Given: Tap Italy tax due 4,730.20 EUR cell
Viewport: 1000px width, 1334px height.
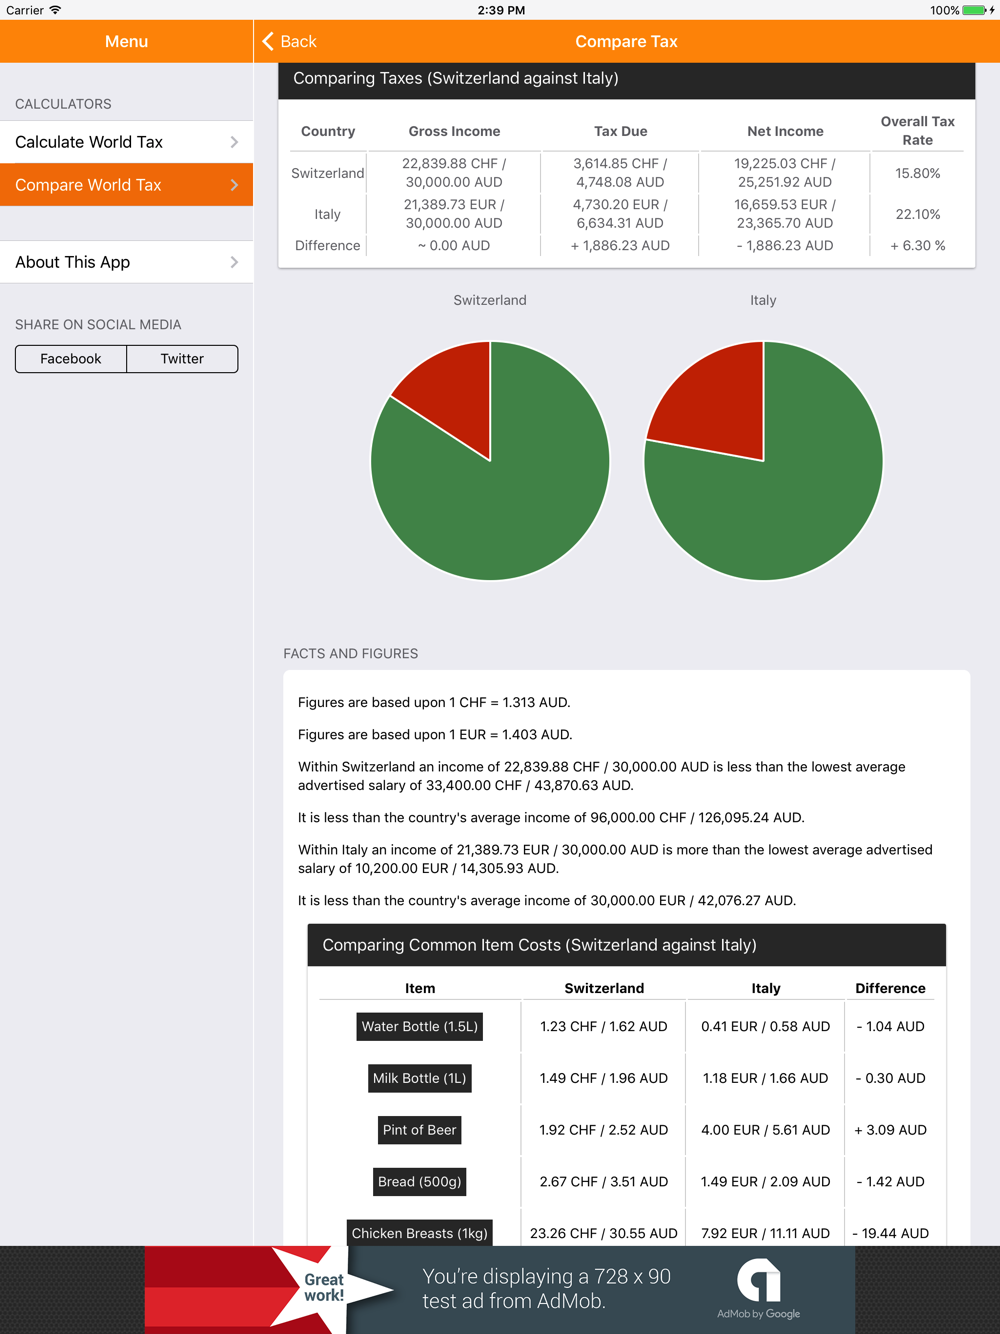Looking at the screenshot, I should click(620, 214).
